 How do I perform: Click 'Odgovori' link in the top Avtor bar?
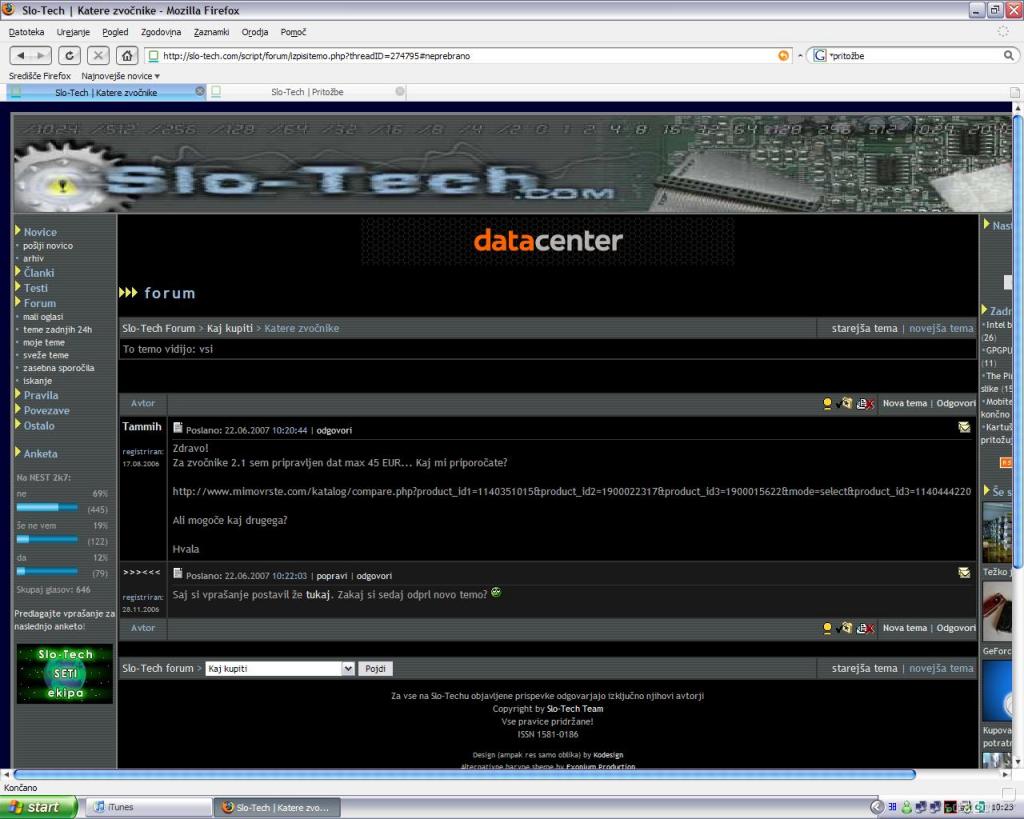click(955, 404)
